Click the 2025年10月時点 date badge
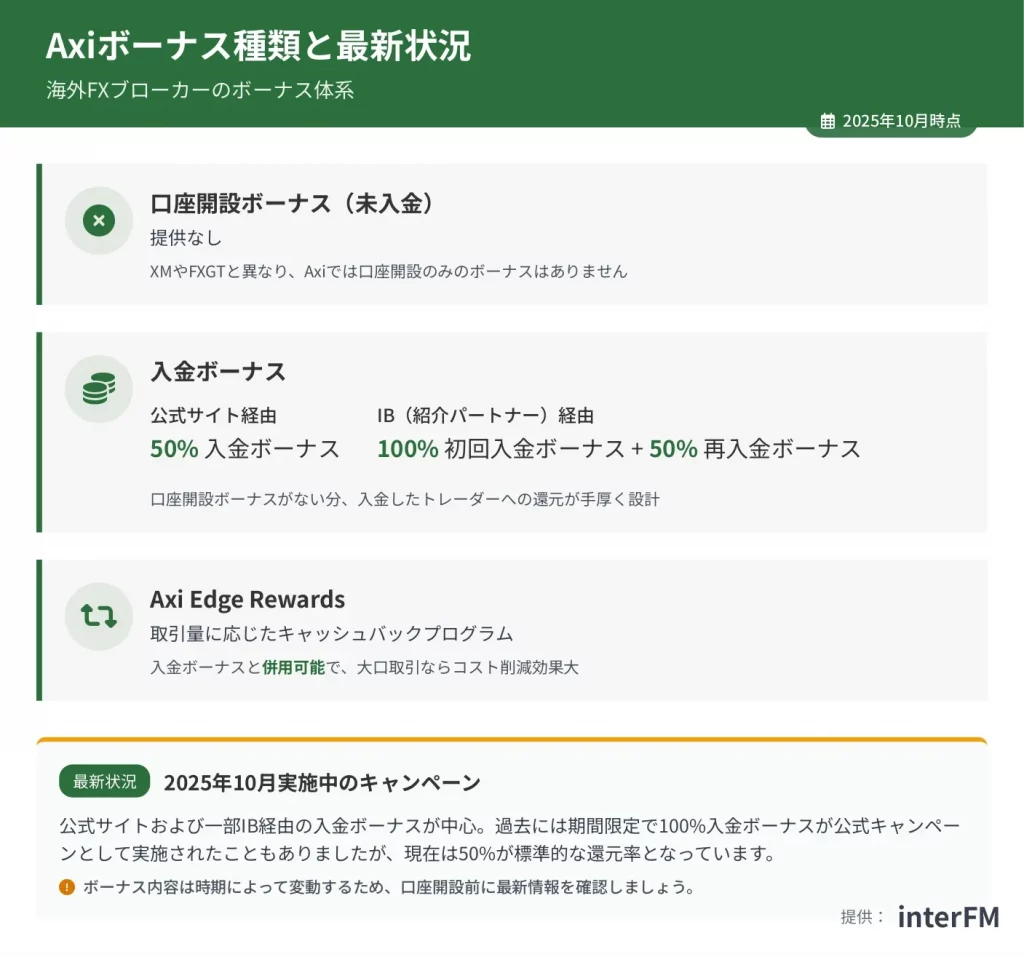Image resolution: width=1024 pixels, height=957 pixels. [x=891, y=121]
